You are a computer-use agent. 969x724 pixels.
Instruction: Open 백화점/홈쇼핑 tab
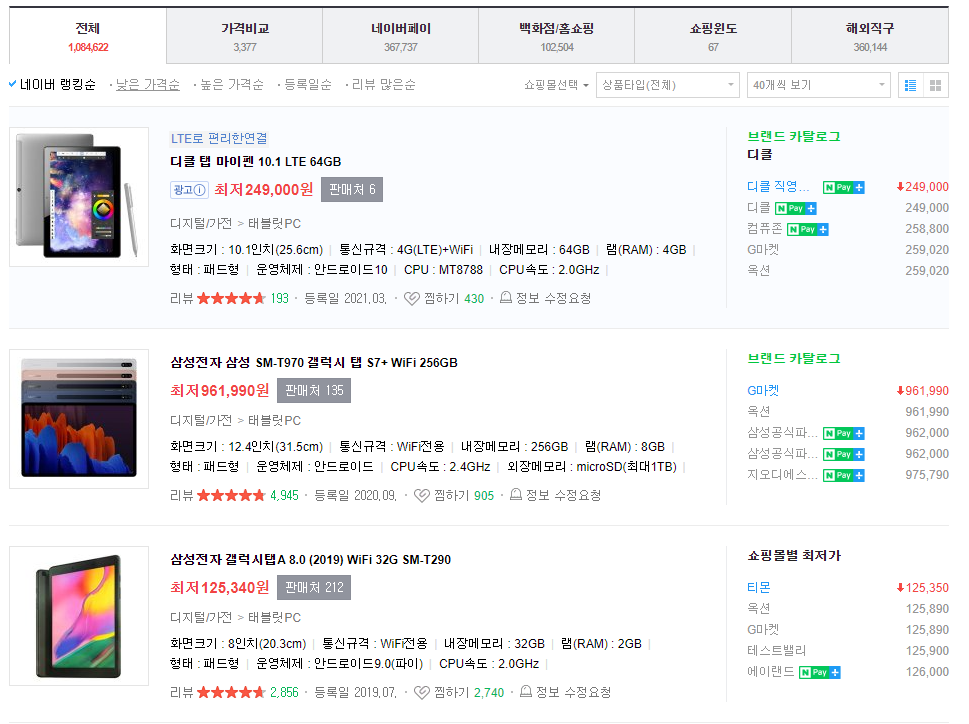(557, 36)
